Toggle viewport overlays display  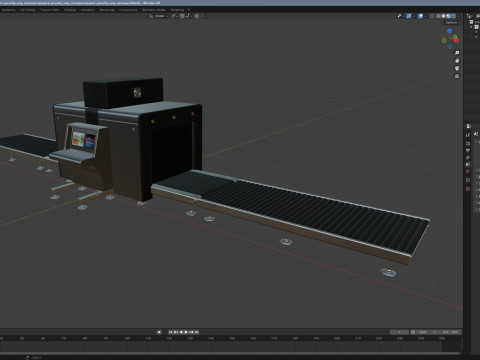[420, 16]
